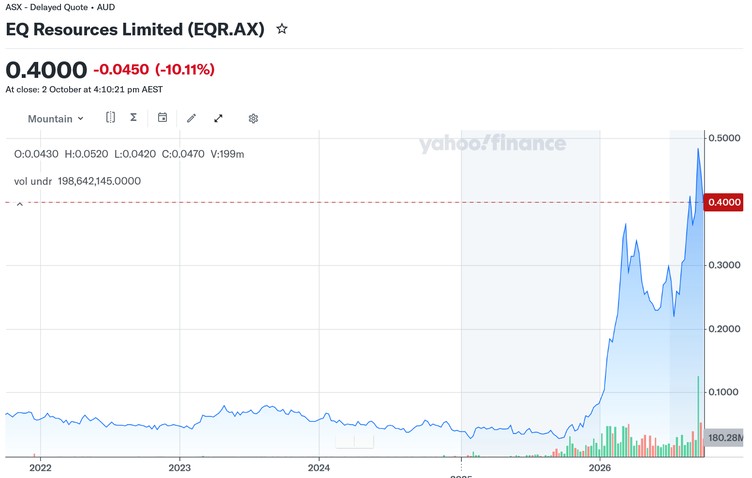Click the 180.28M volume label
The width and height of the screenshot is (752, 478).
coord(724,438)
